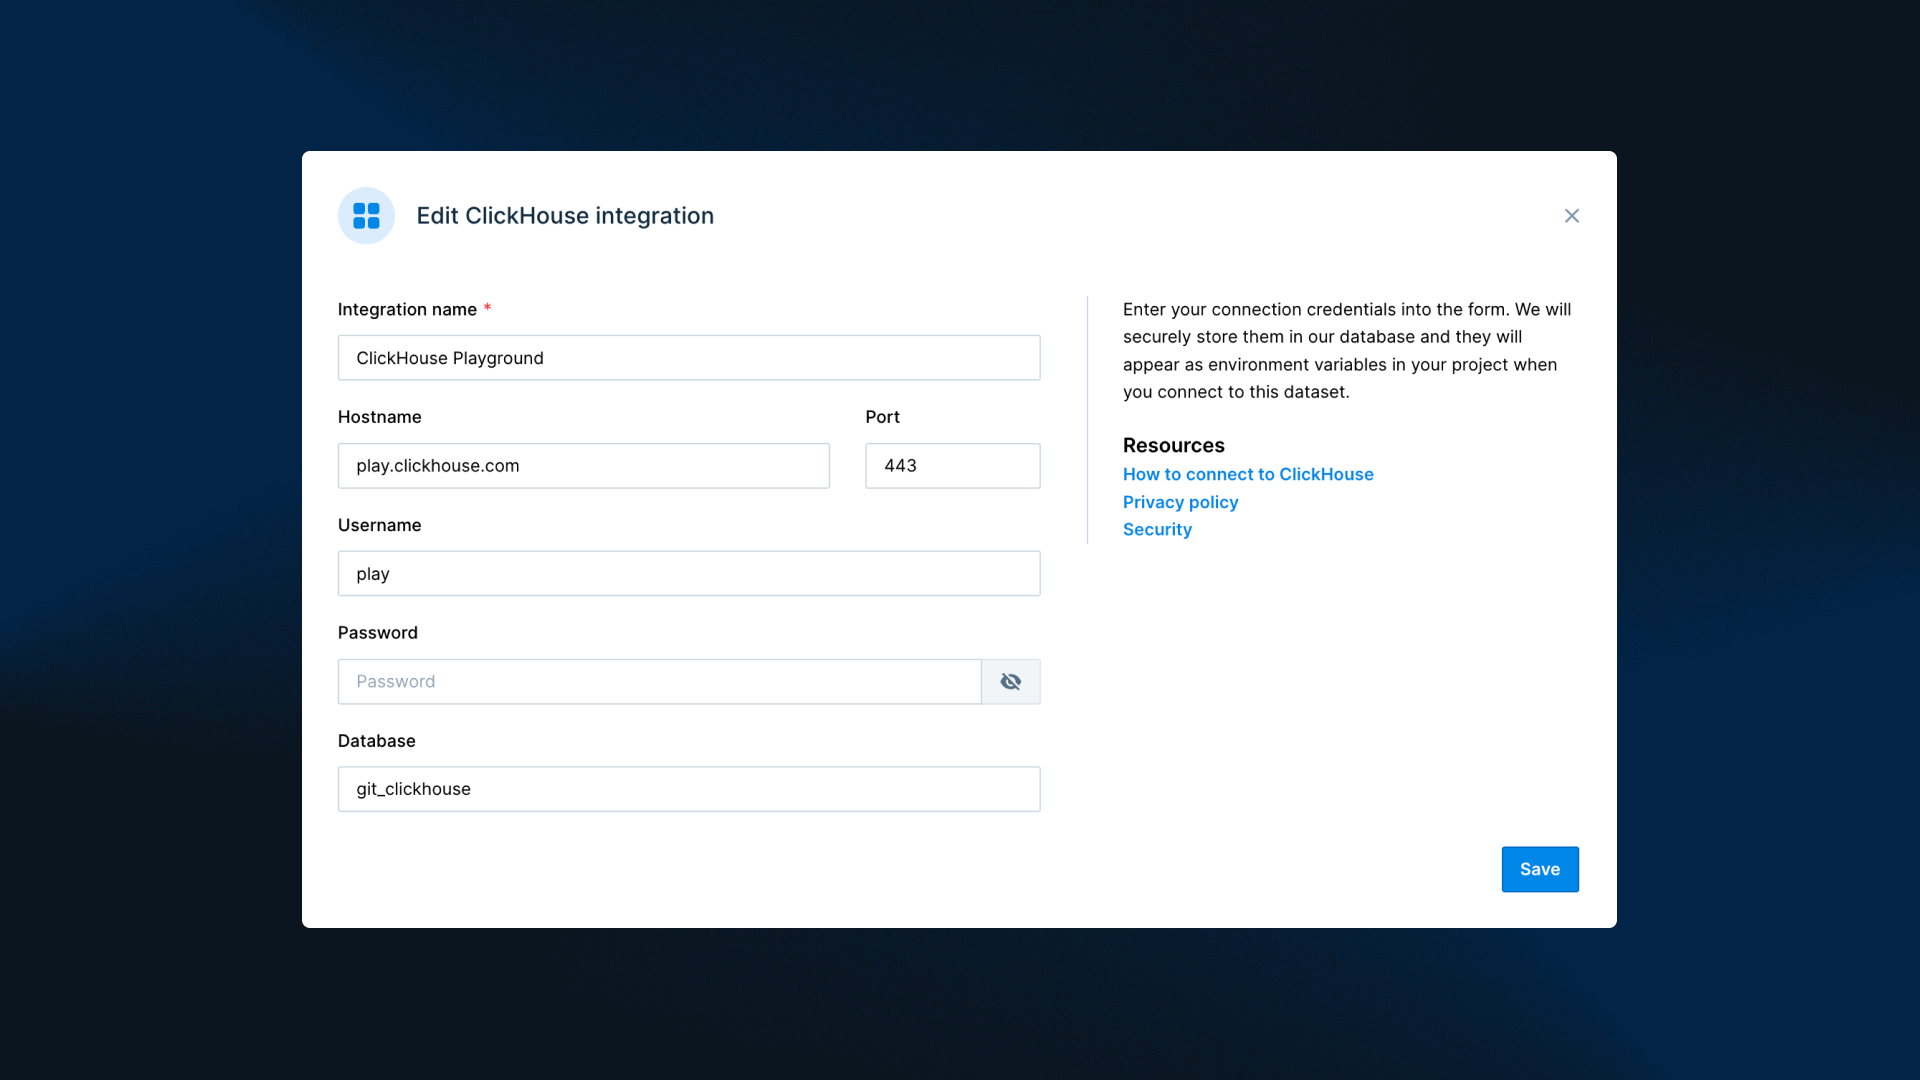Close the Edit ClickHouse integration dialog

tap(1572, 216)
